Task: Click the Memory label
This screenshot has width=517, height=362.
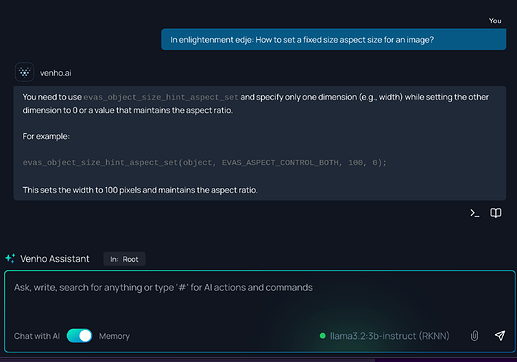Action: pyautogui.click(x=114, y=336)
